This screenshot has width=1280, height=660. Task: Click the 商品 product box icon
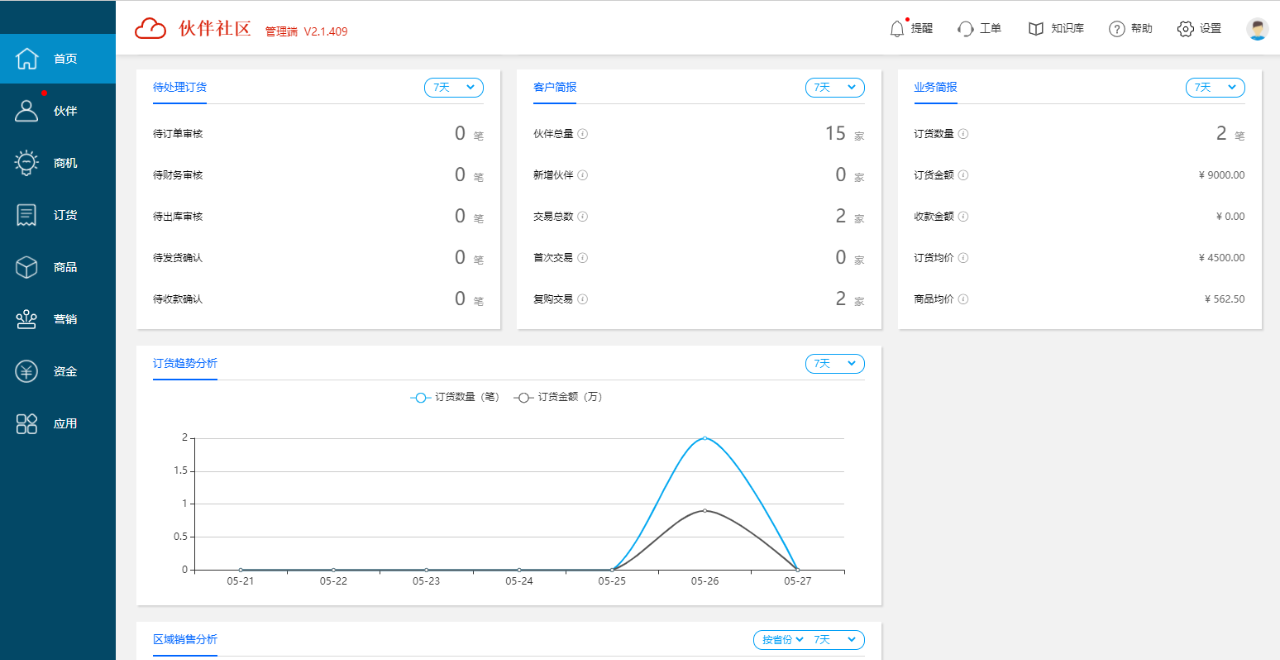[x=27, y=267]
